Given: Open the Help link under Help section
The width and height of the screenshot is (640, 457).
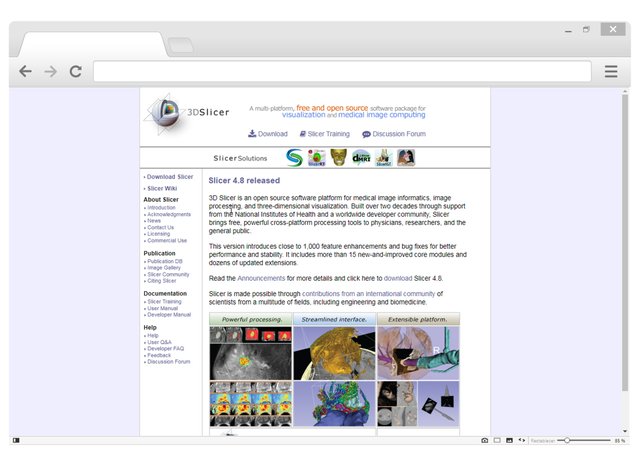Looking at the screenshot, I should click(153, 335).
